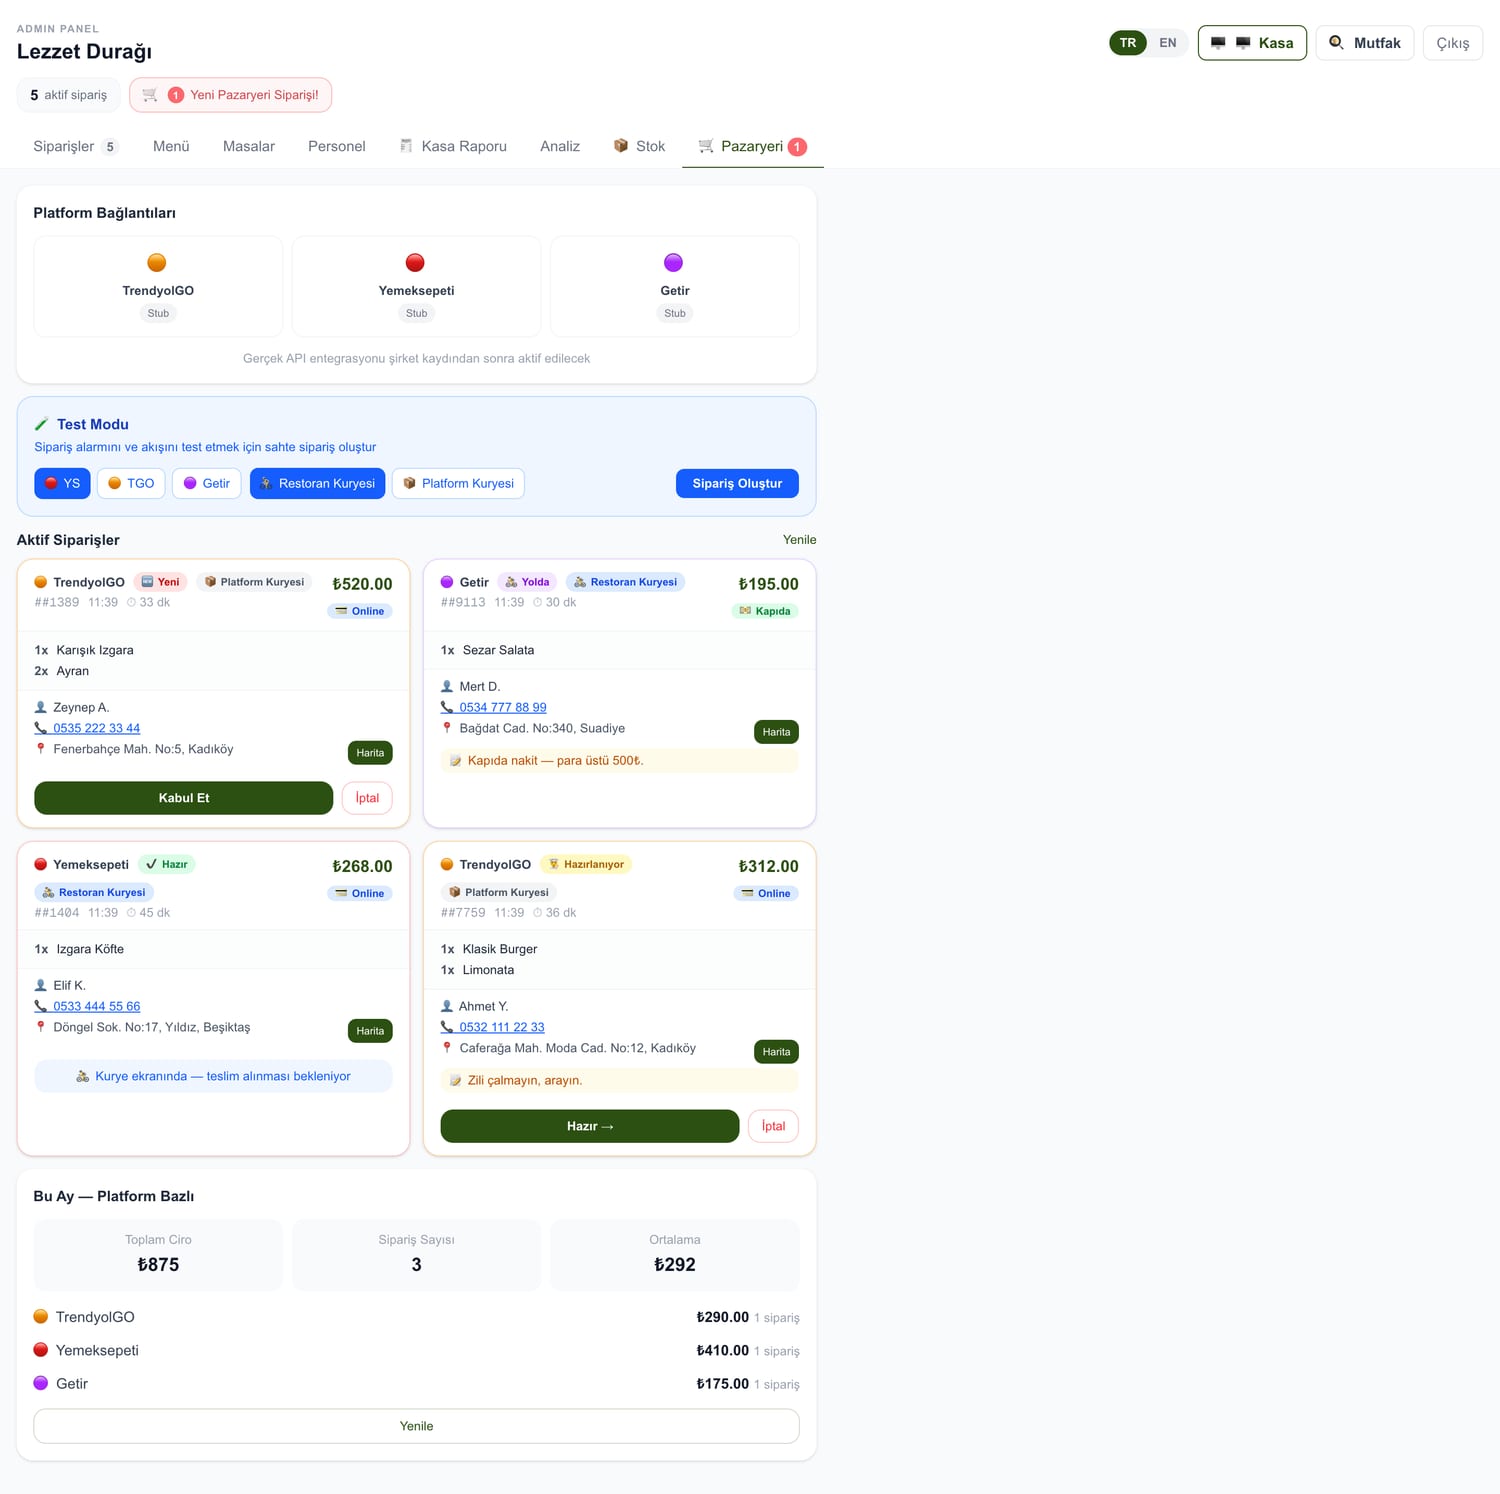
Task: Select YS platform in Test Modu
Action: click(62, 483)
